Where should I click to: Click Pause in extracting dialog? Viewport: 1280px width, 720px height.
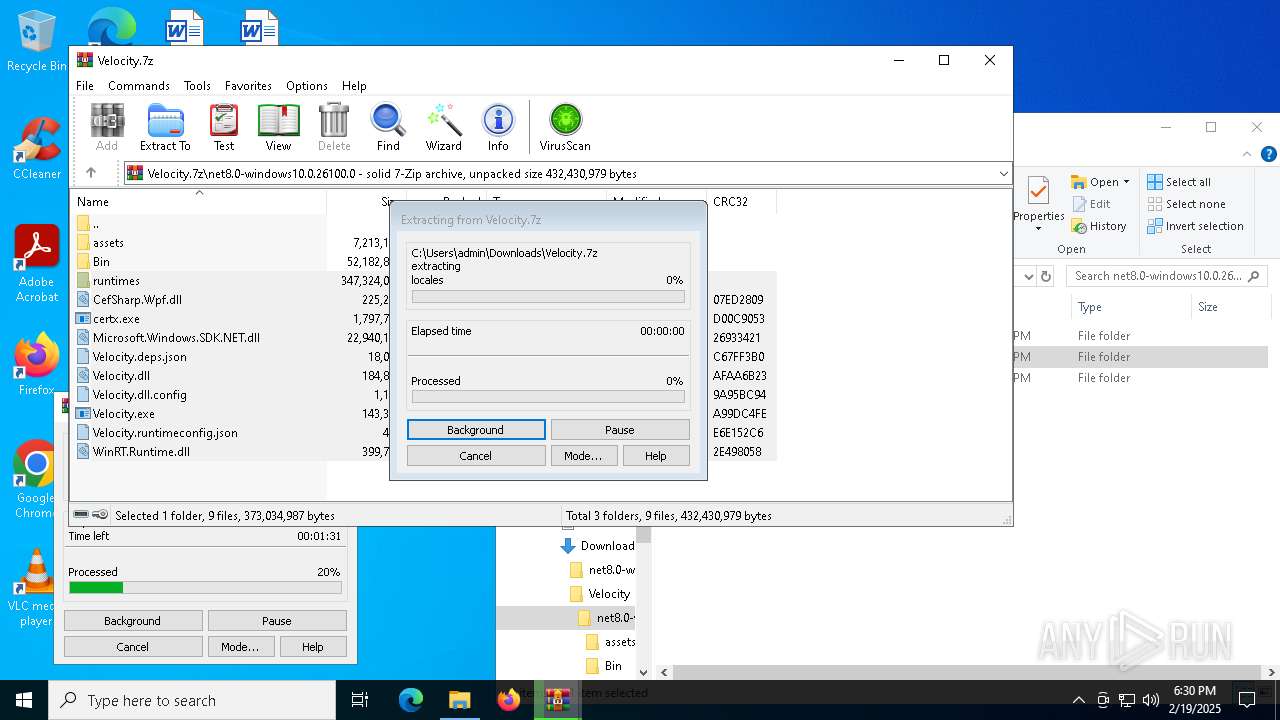[620, 430]
